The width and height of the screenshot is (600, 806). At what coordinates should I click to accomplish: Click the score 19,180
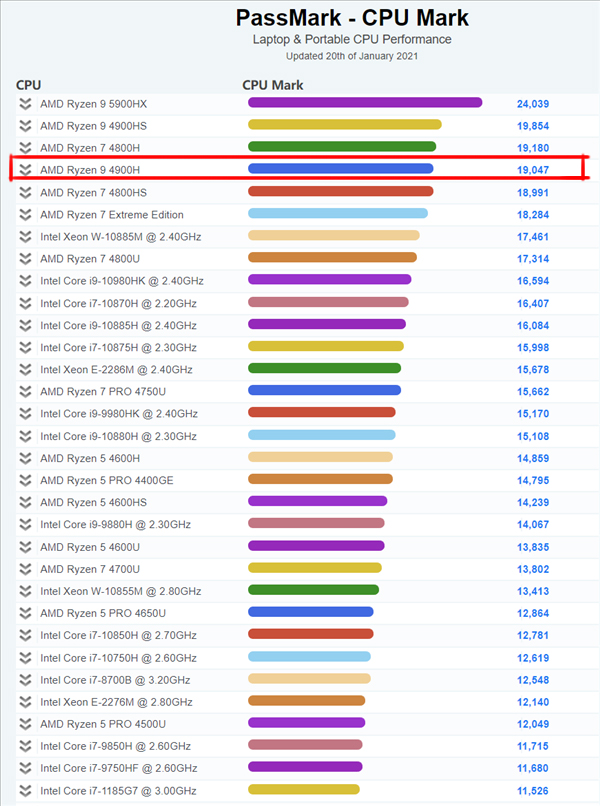tap(533, 148)
